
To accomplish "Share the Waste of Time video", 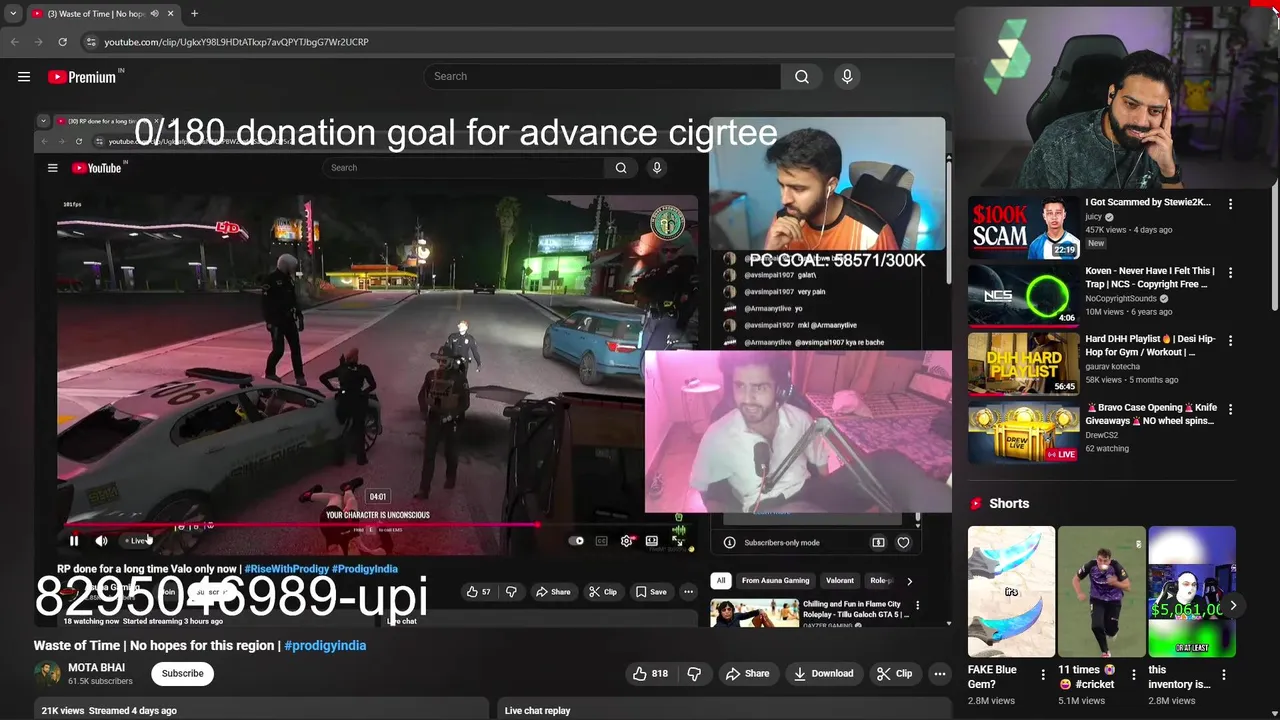I will pyautogui.click(x=747, y=673).
